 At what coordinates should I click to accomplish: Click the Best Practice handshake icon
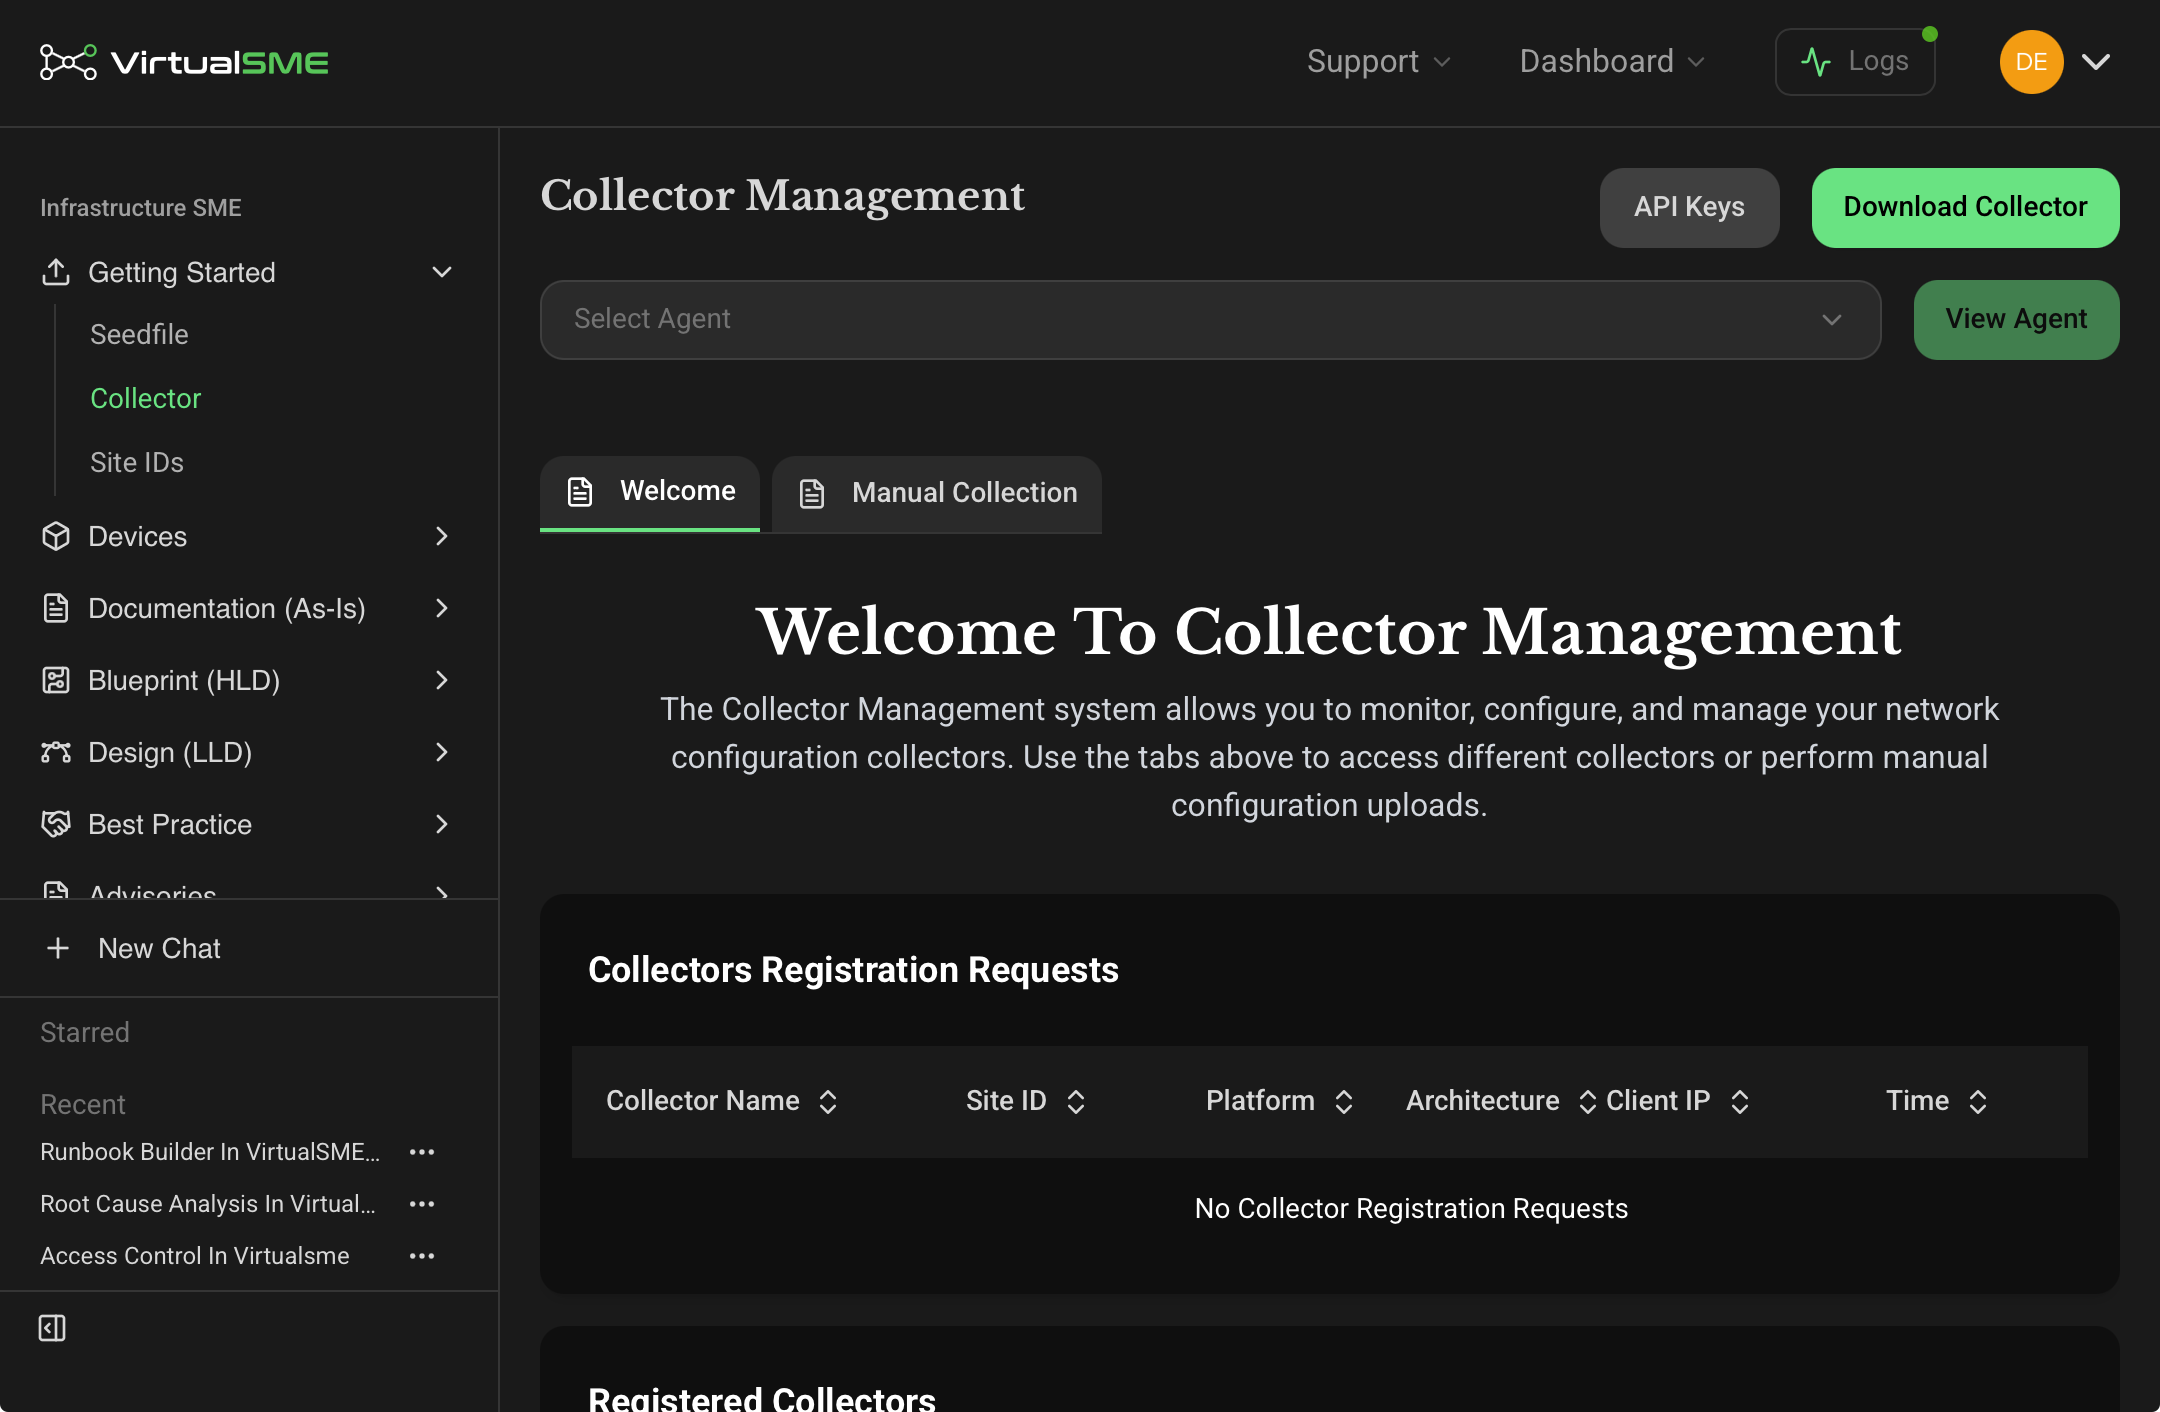[x=56, y=824]
